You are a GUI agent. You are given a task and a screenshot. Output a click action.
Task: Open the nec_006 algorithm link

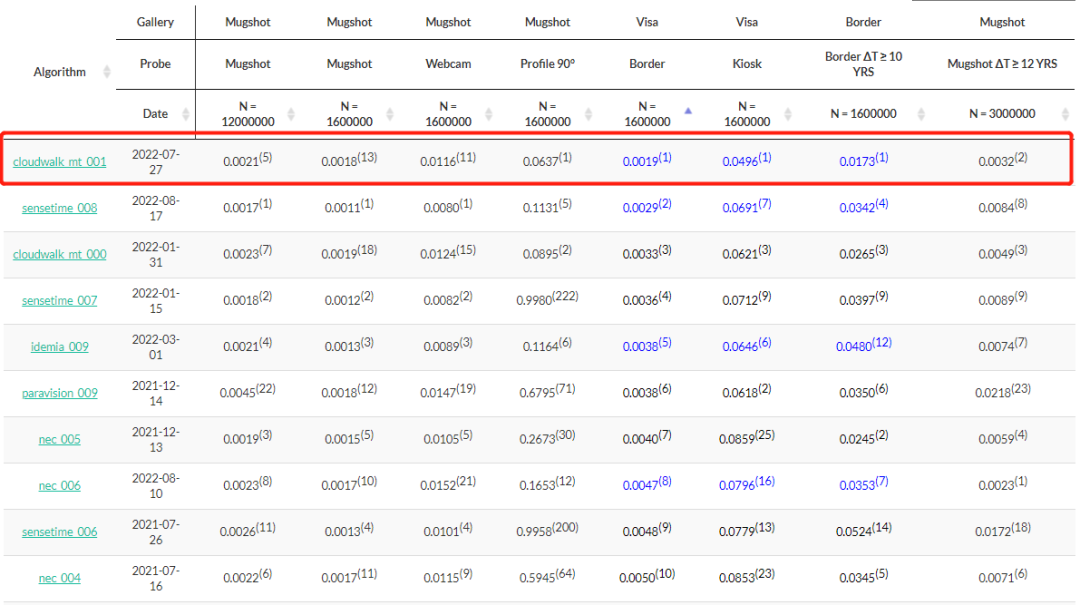59,486
